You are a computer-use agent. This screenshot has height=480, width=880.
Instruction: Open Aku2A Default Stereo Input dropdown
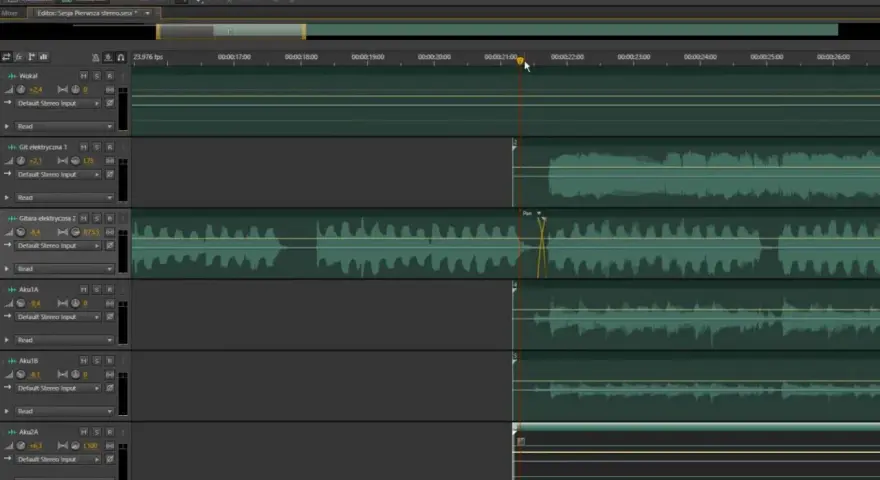tap(58, 460)
